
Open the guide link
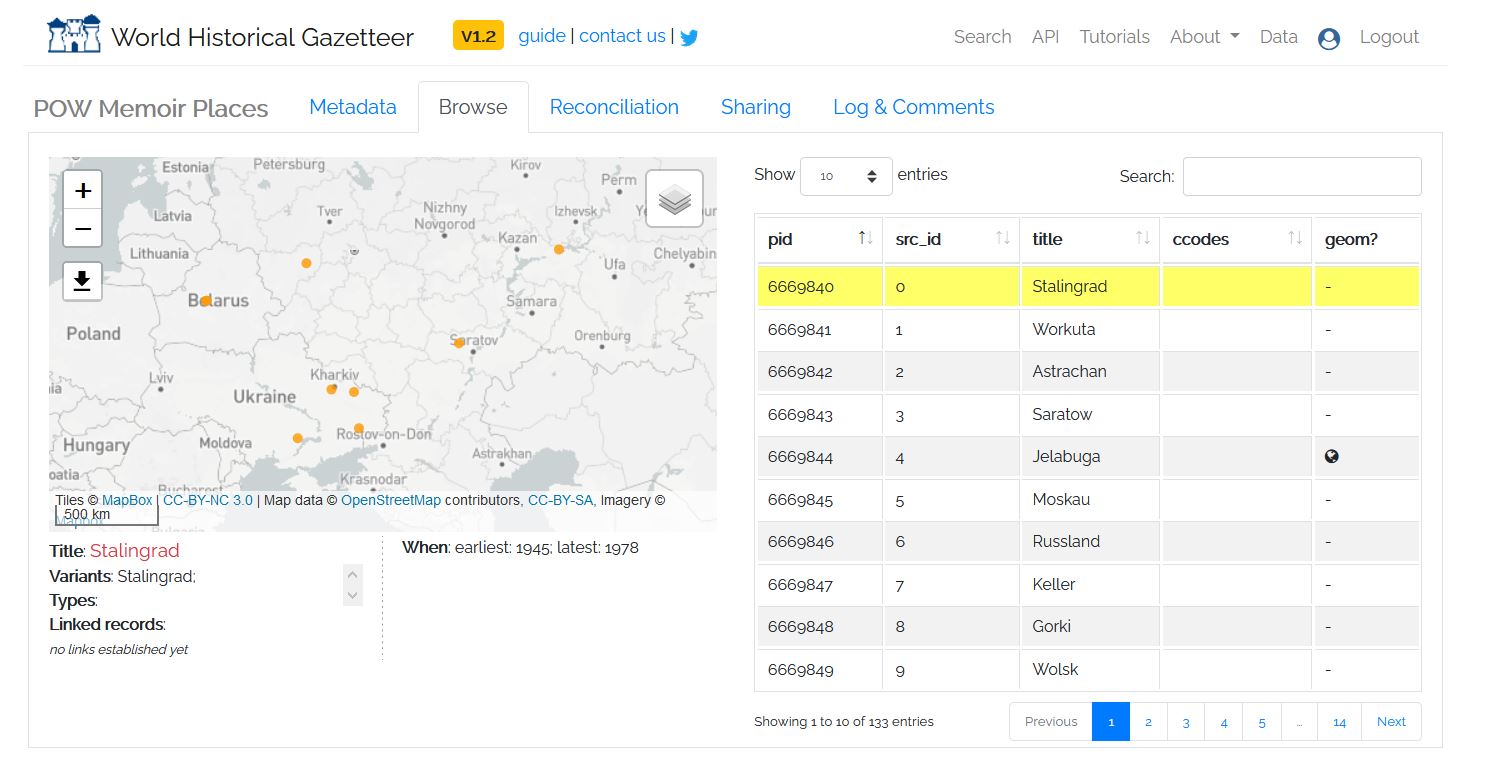tap(542, 36)
